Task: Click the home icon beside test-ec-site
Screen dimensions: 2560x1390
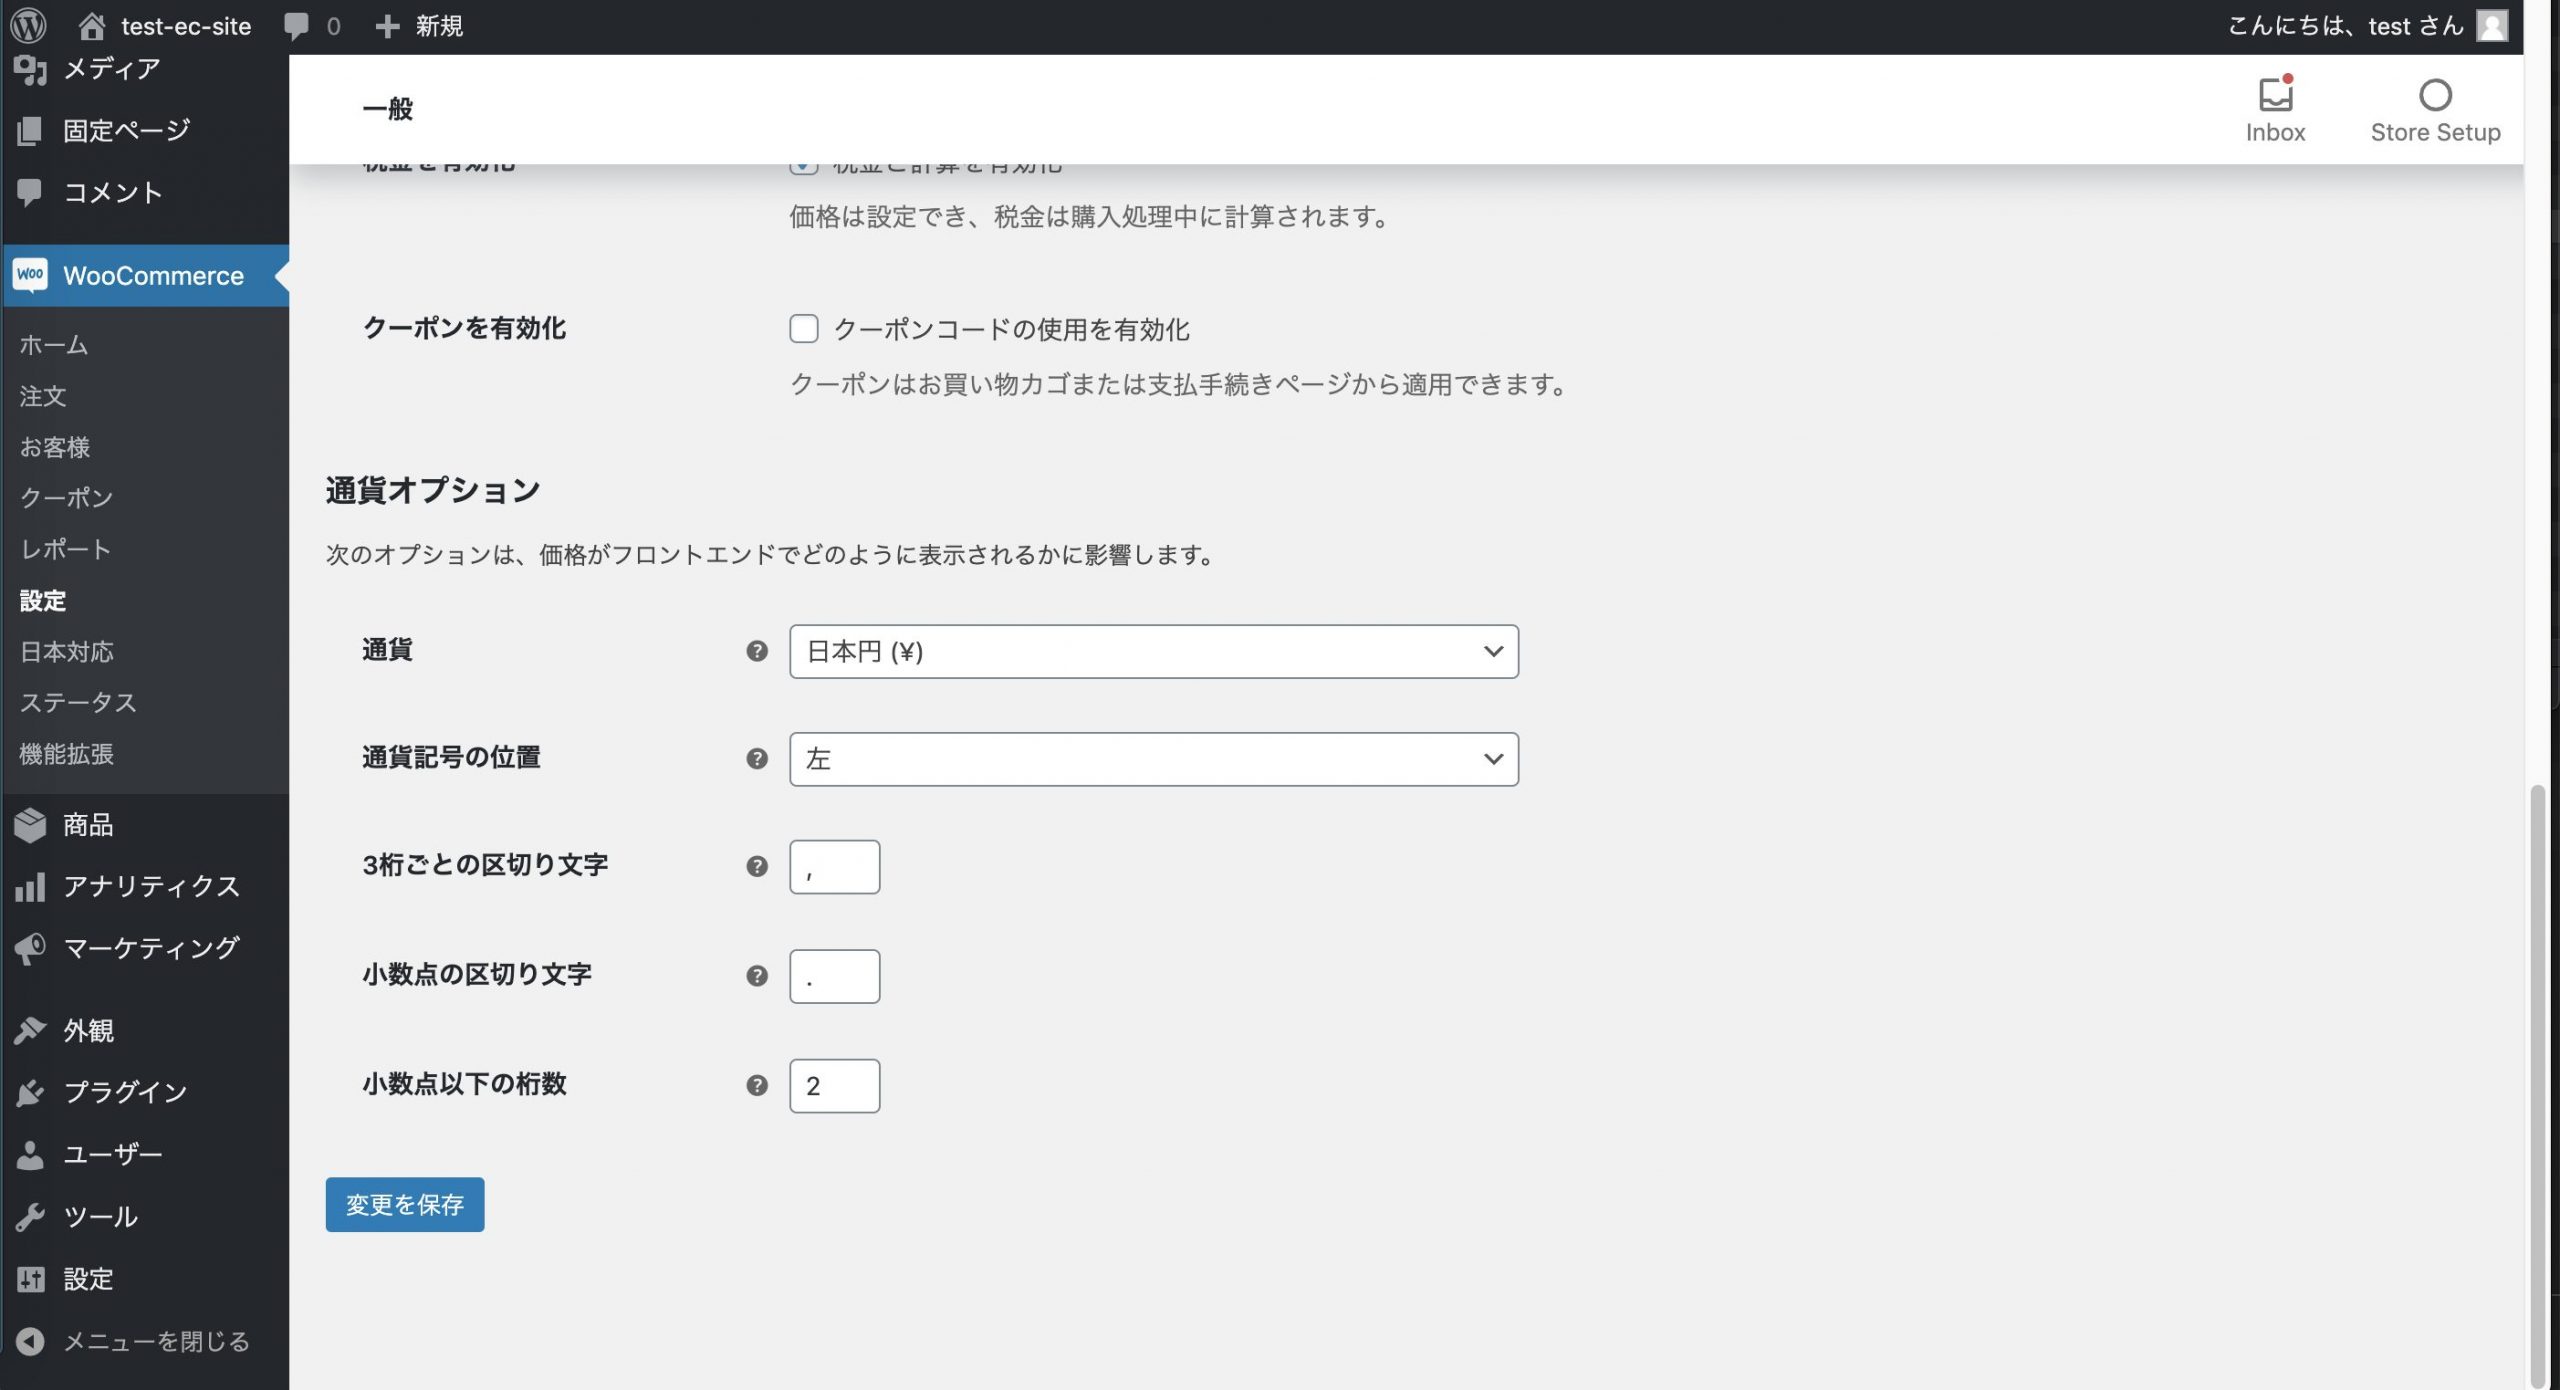Action: coord(91,26)
